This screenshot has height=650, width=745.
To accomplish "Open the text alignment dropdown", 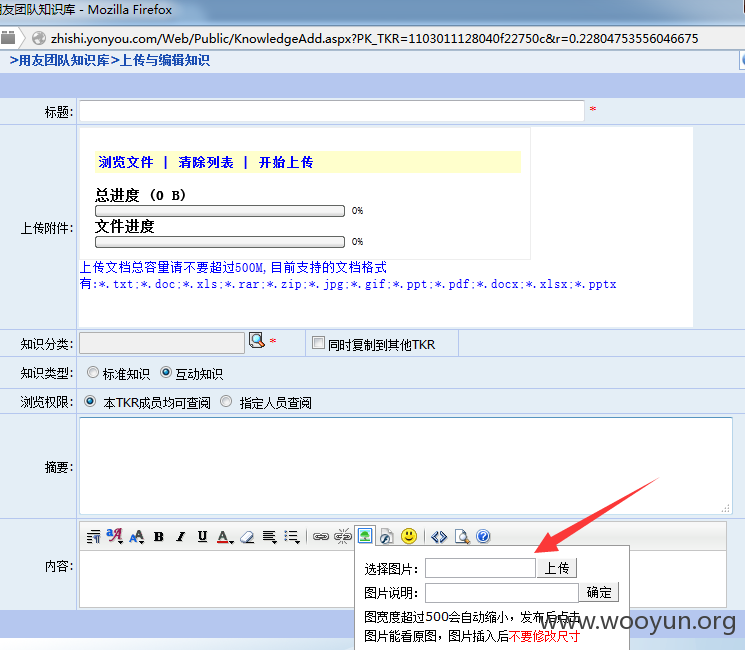I will coord(269,537).
